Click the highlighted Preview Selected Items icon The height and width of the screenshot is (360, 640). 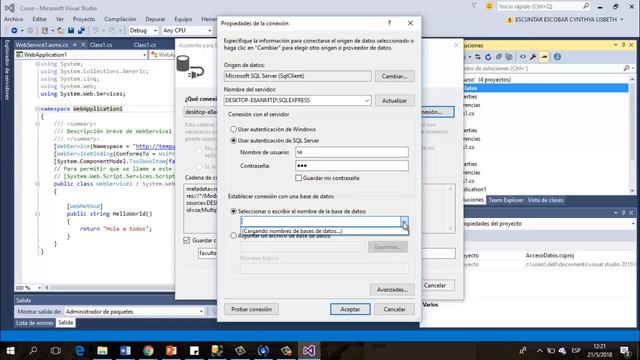544,57
